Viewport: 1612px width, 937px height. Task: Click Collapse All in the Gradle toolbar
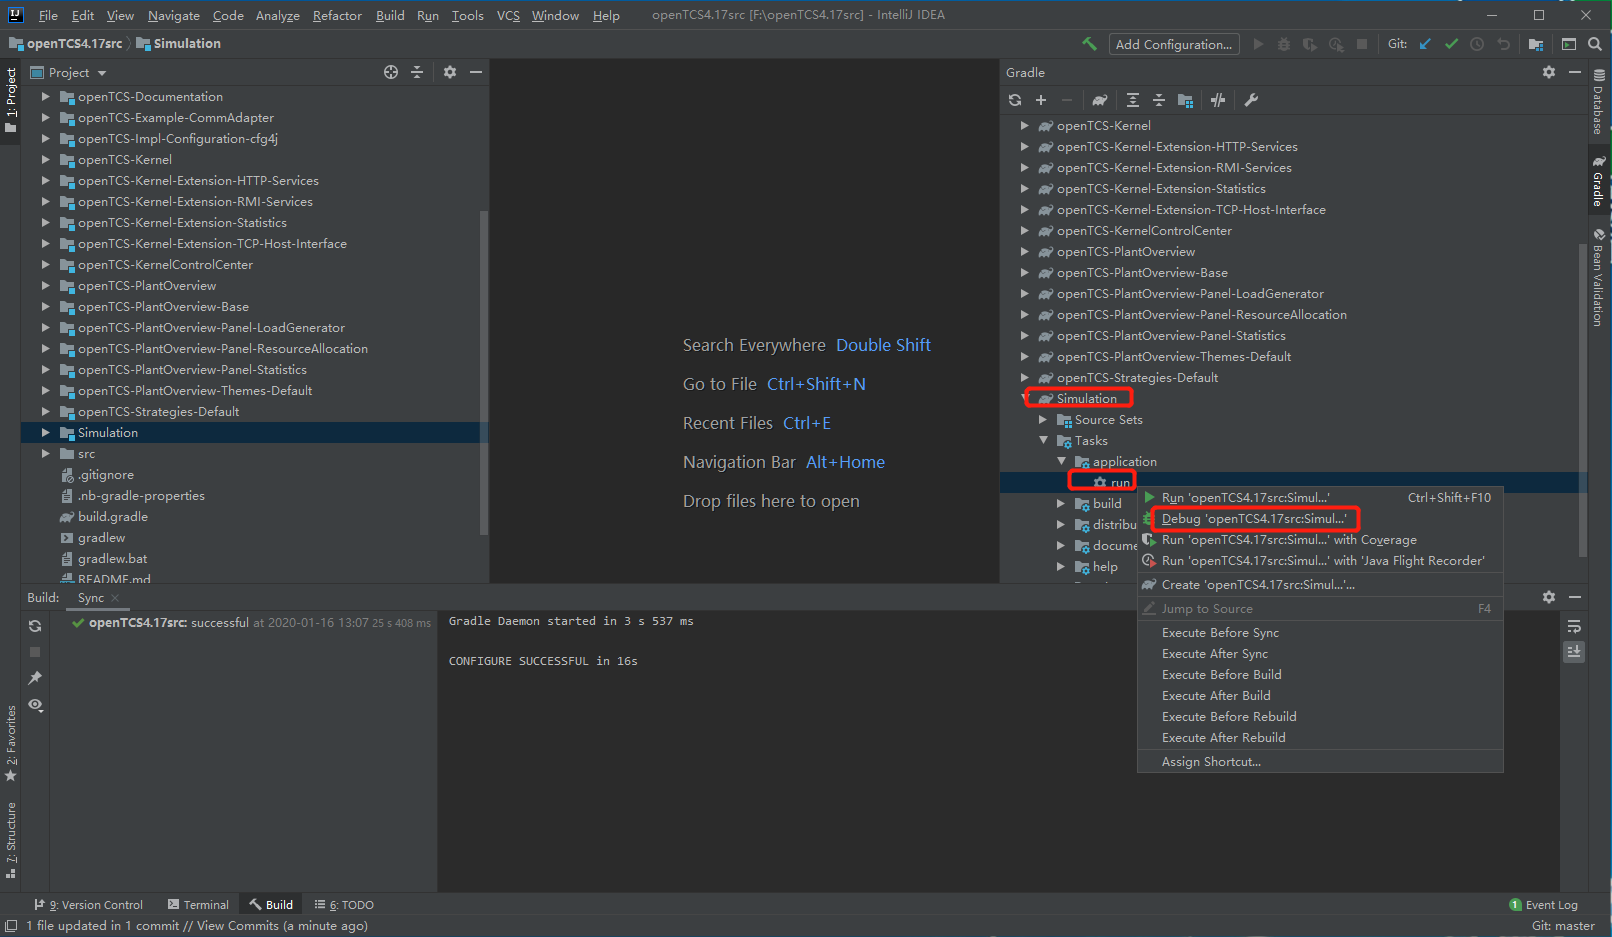coord(1159,100)
